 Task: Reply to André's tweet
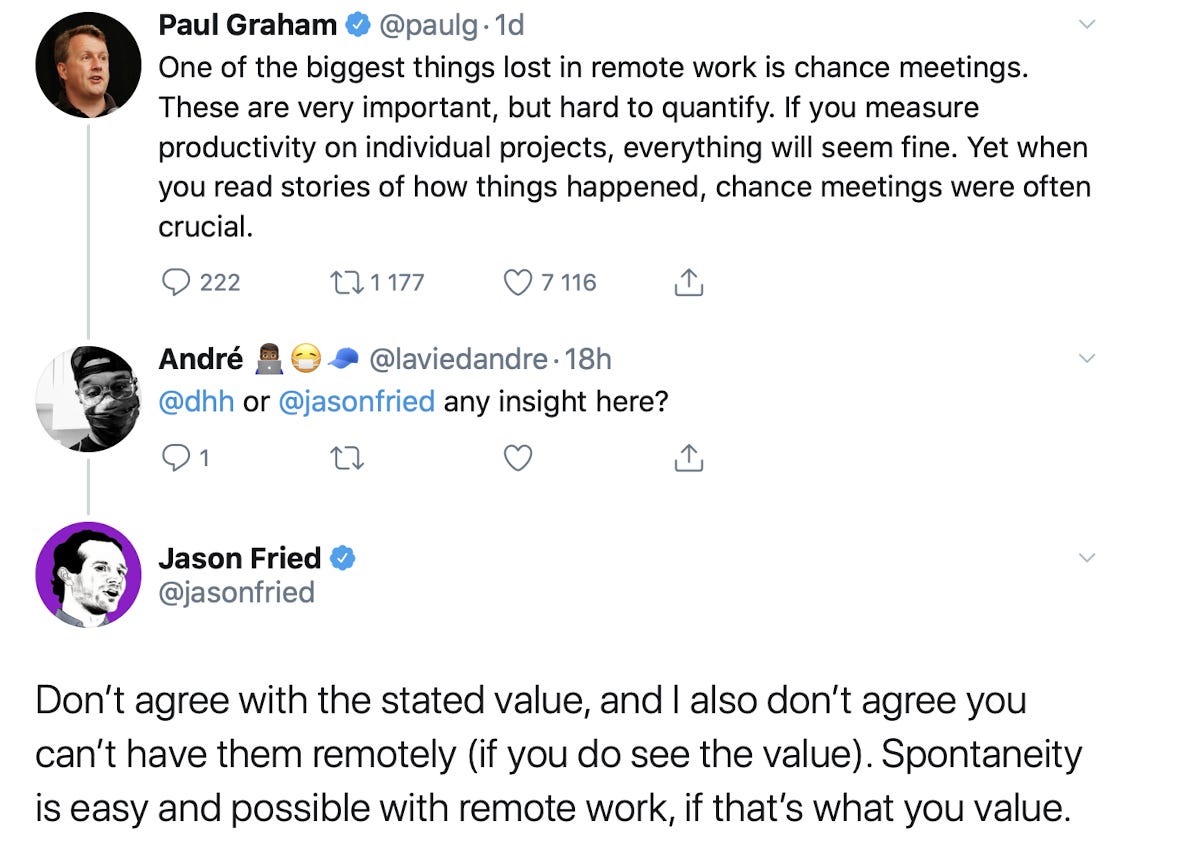[x=176, y=458]
